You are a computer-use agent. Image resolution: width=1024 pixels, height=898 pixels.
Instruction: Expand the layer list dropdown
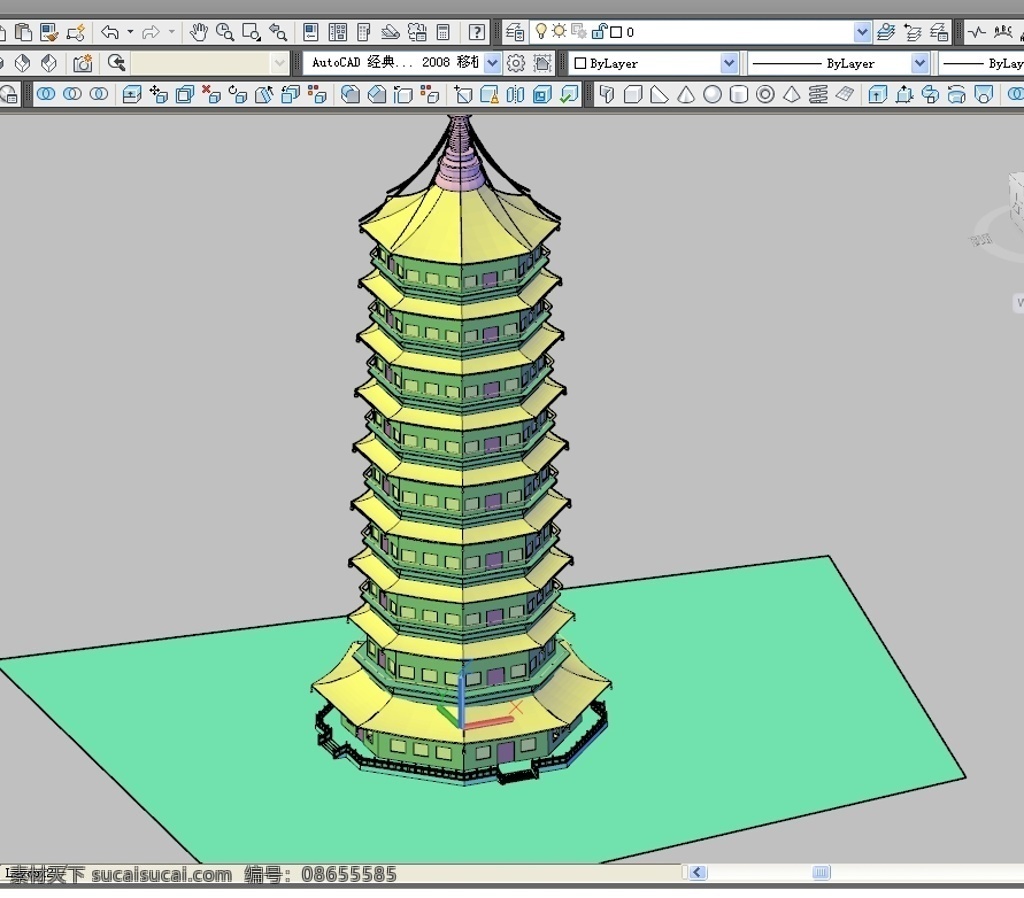coord(862,31)
